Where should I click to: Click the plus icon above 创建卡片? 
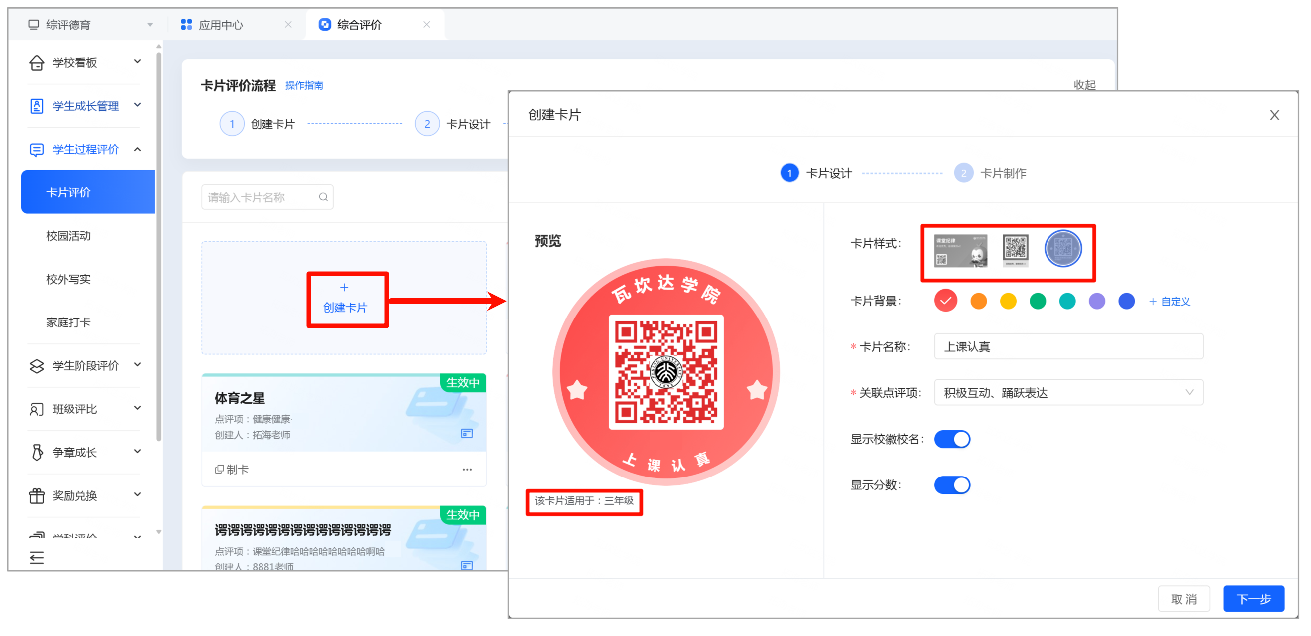pos(344,287)
